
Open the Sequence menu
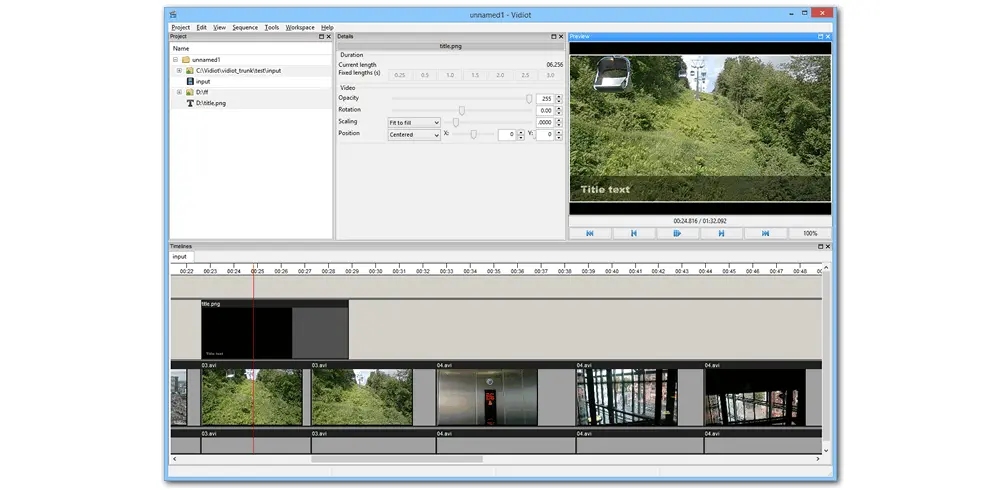pos(244,27)
